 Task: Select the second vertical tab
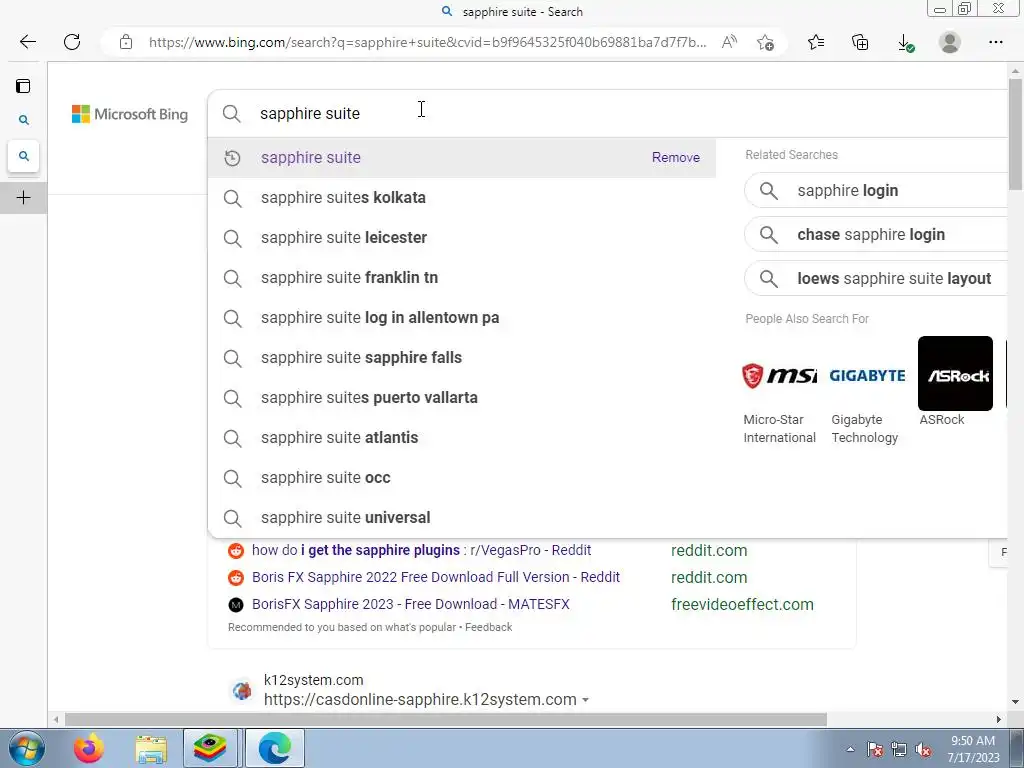tap(24, 156)
